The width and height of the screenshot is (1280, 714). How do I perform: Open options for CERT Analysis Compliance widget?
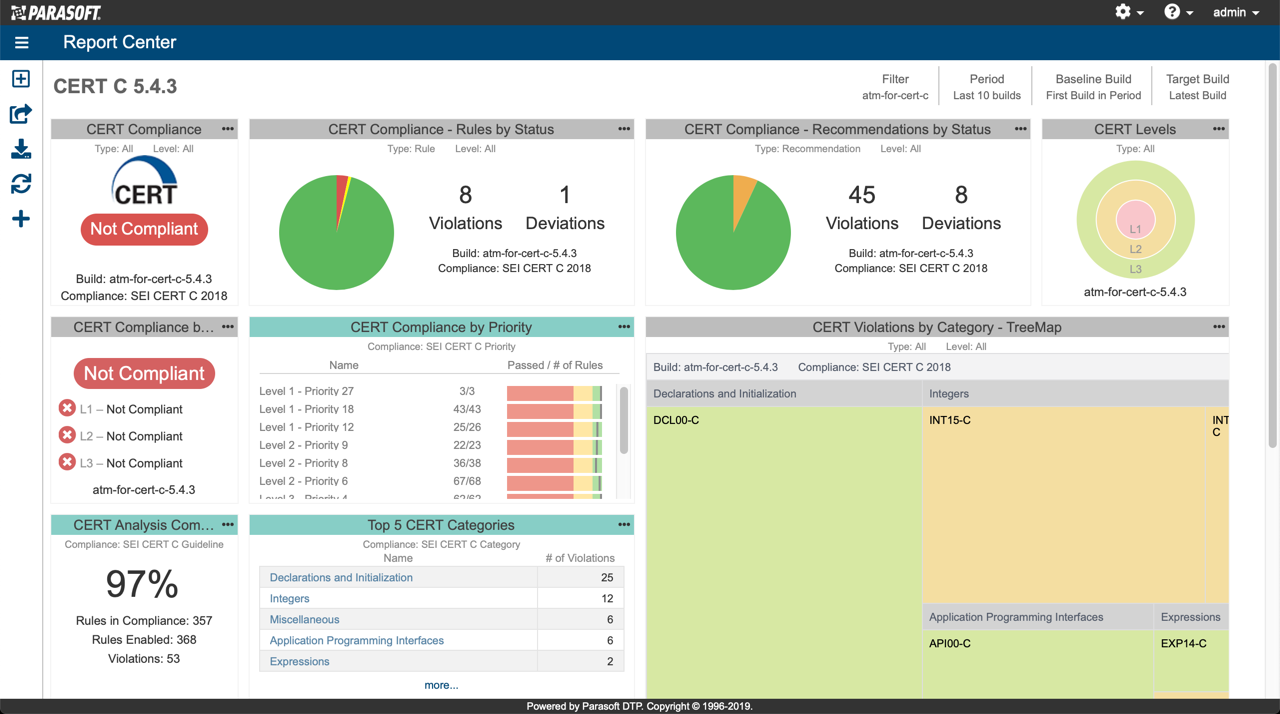pos(228,525)
